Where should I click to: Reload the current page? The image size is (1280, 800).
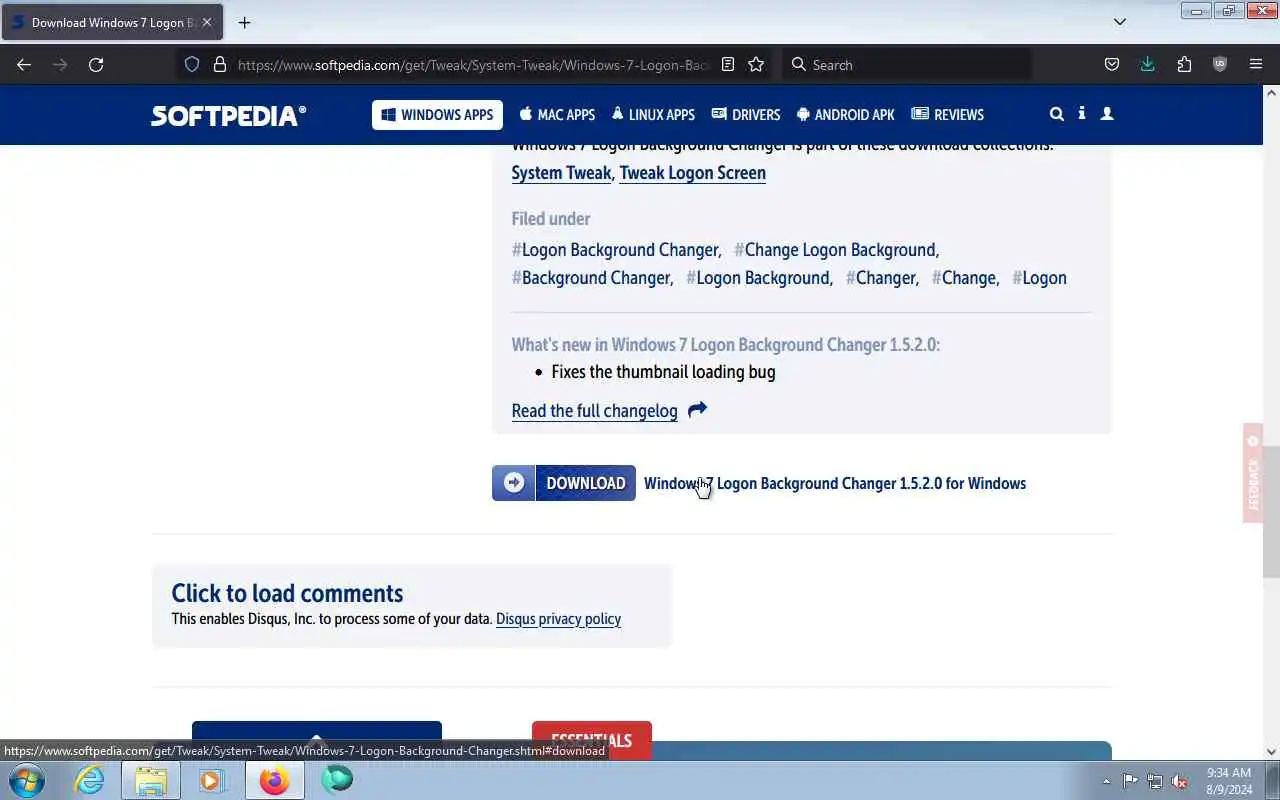(96, 64)
